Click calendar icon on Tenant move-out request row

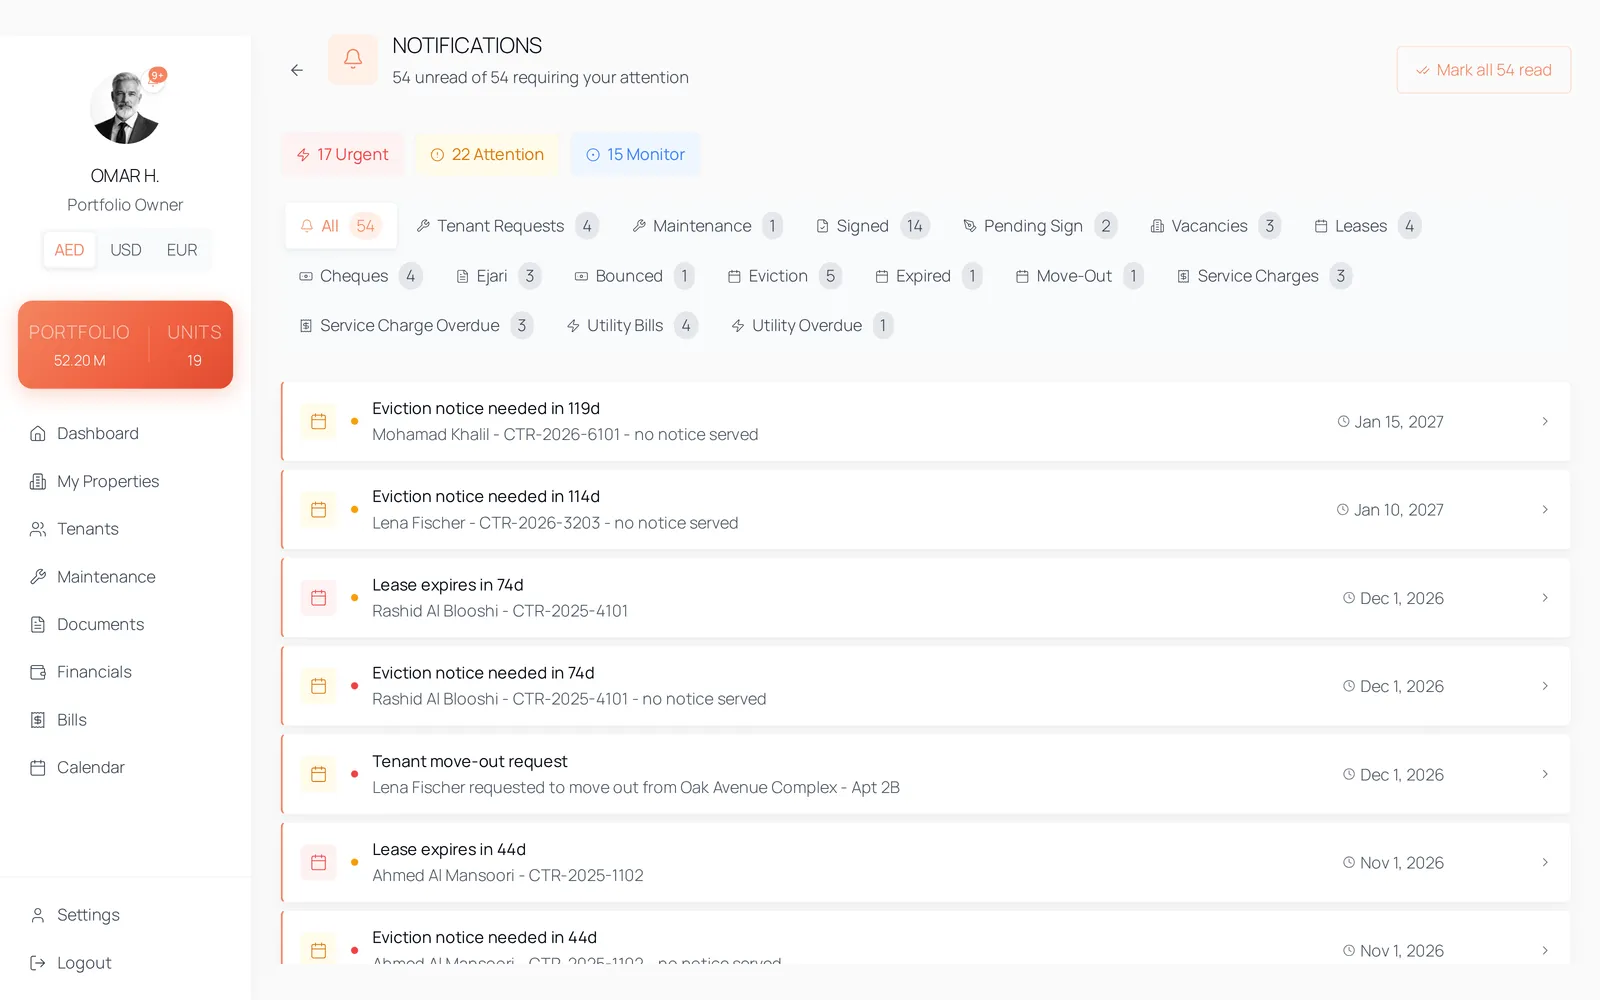tap(319, 774)
